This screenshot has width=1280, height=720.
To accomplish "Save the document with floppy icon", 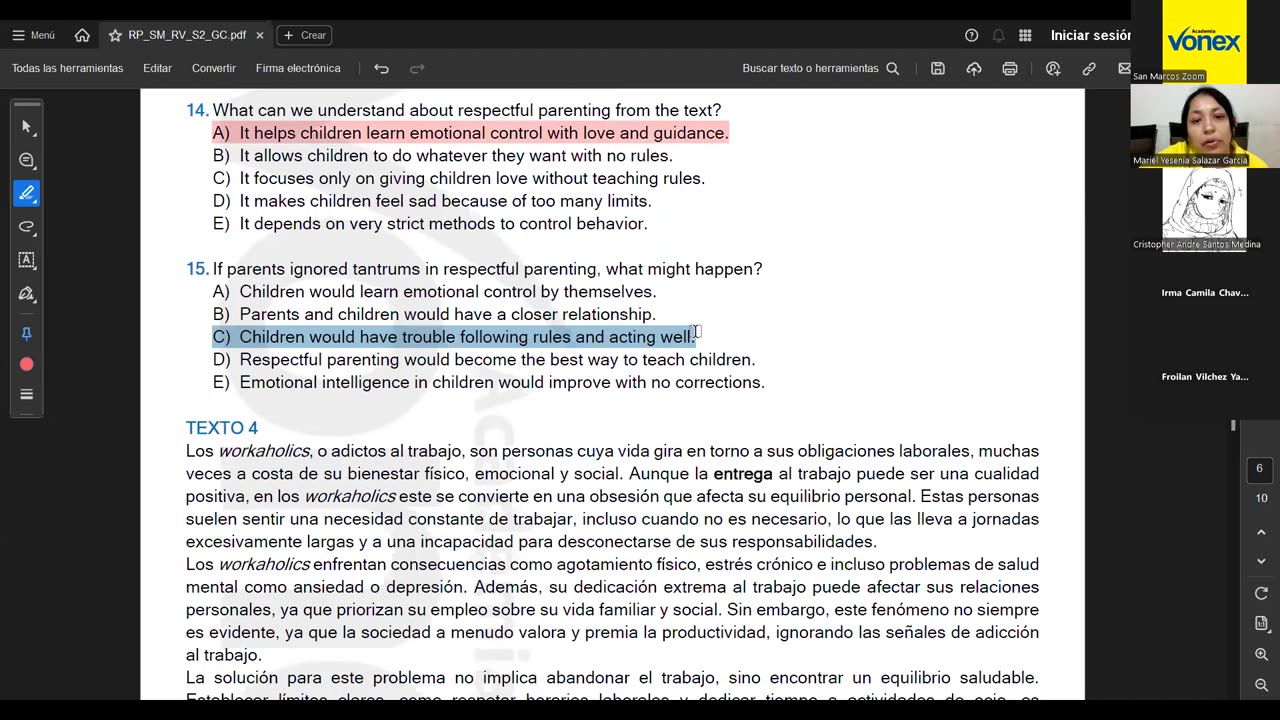I will tap(938, 68).
